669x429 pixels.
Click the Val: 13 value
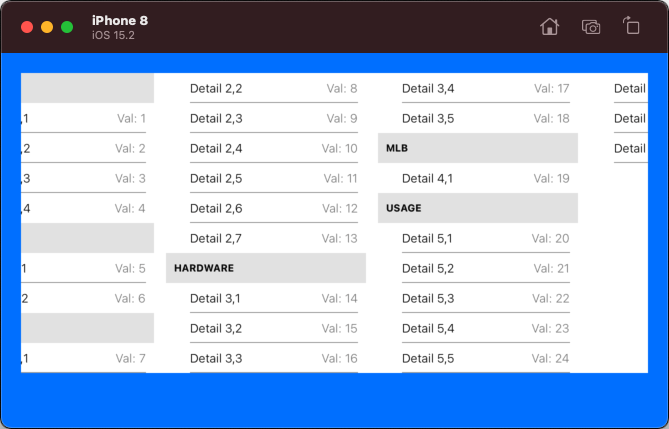point(340,238)
